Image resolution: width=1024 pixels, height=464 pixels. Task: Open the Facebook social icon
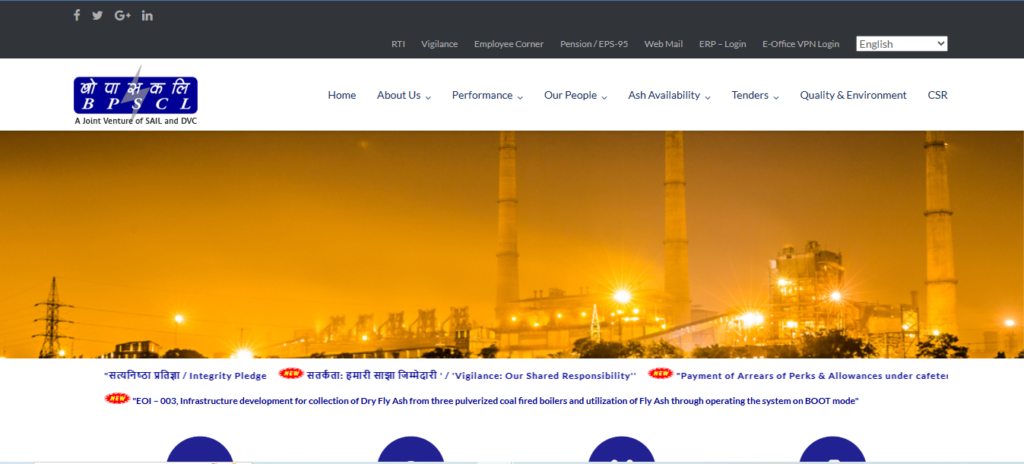pyautogui.click(x=77, y=15)
